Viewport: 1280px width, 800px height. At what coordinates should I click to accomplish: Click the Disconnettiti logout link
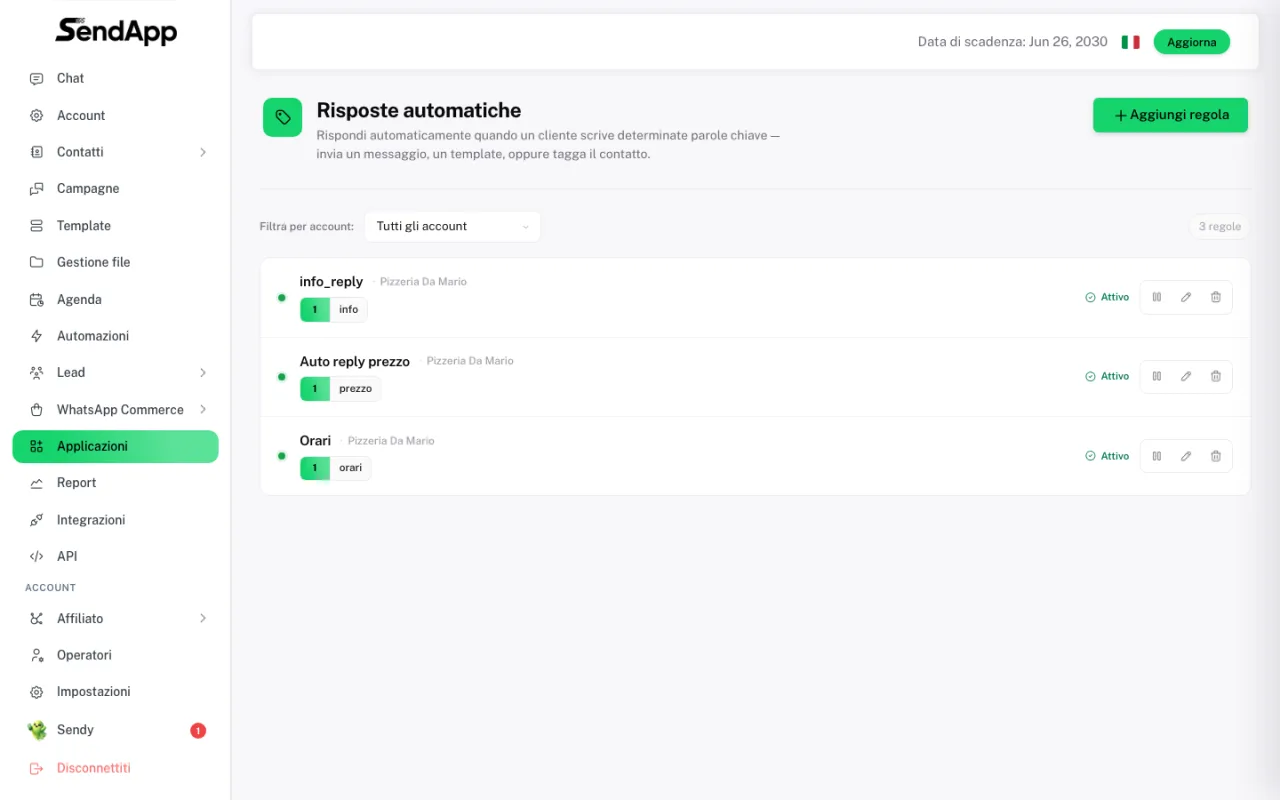pyautogui.click(x=93, y=768)
